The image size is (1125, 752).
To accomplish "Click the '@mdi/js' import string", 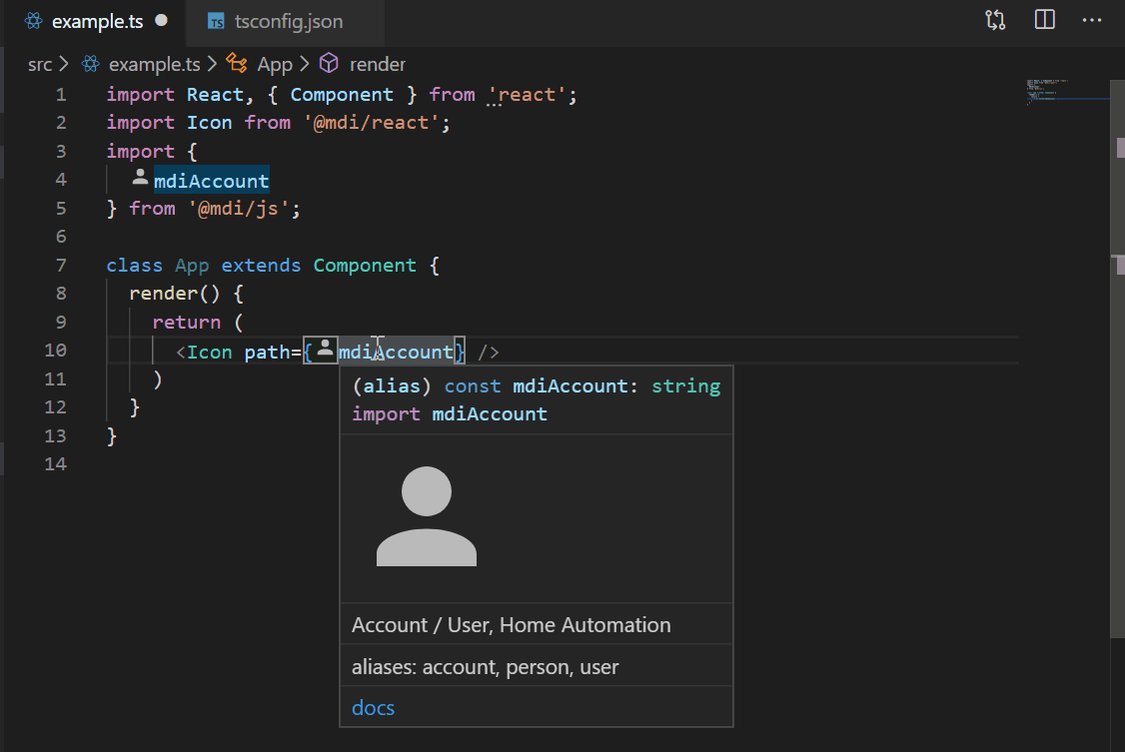I will tap(238, 209).
